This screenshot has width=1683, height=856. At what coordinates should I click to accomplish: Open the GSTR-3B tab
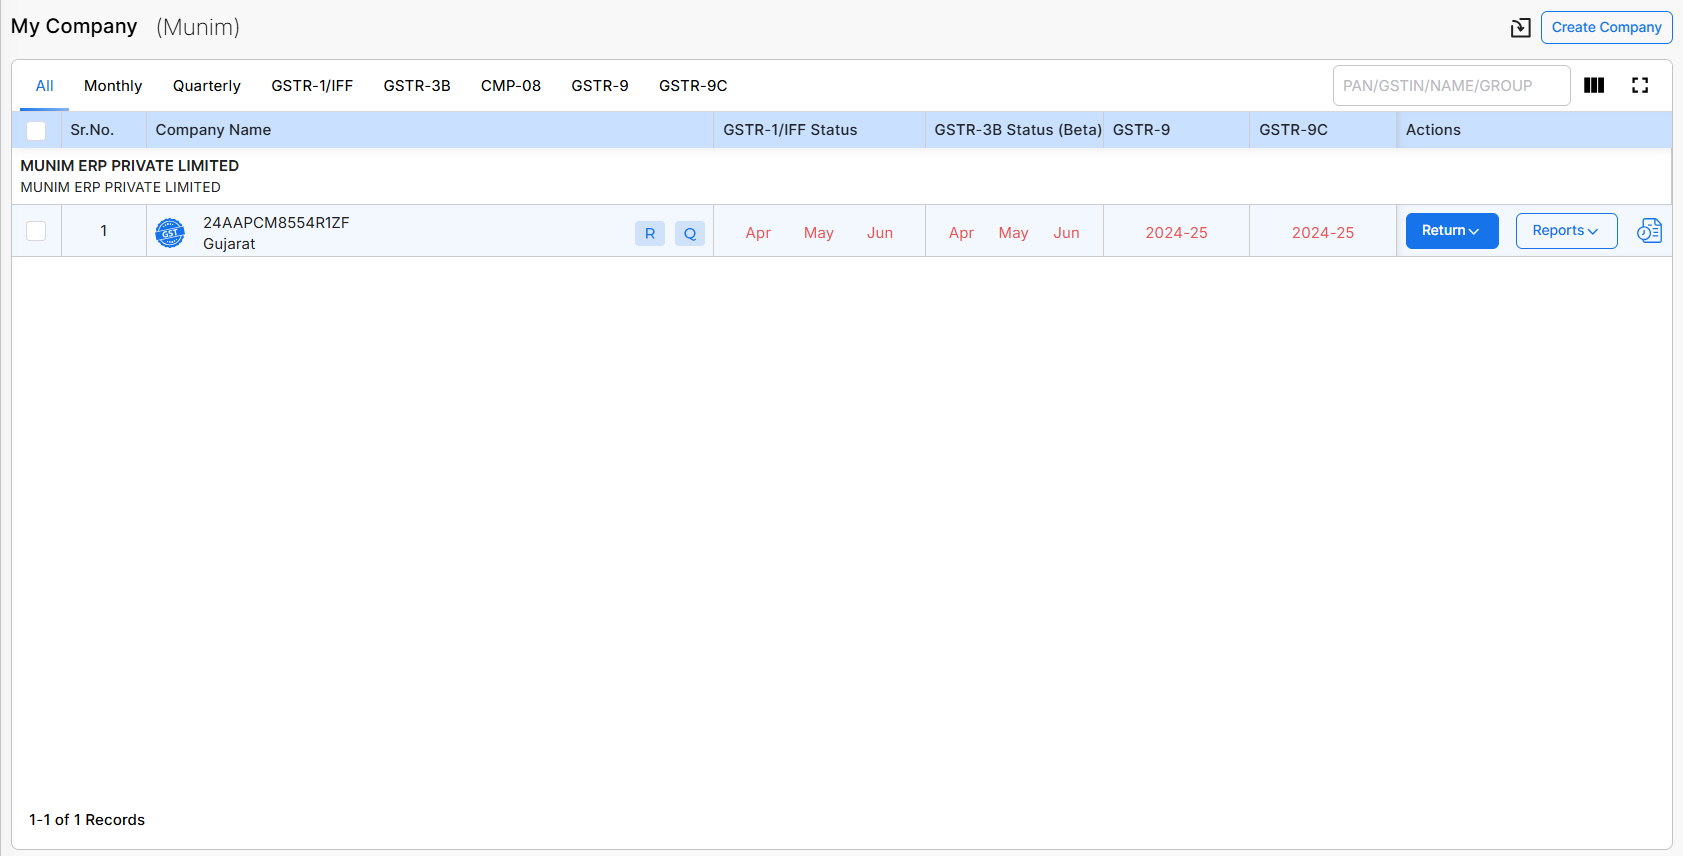[417, 86]
